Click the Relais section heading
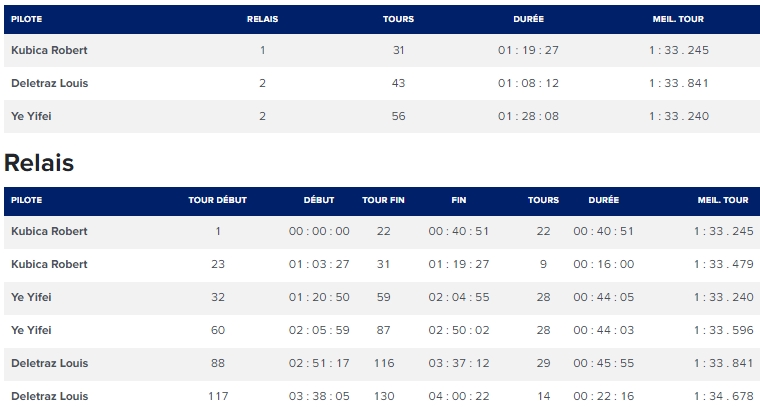The height and width of the screenshot is (407, 760). pos(39,163)
